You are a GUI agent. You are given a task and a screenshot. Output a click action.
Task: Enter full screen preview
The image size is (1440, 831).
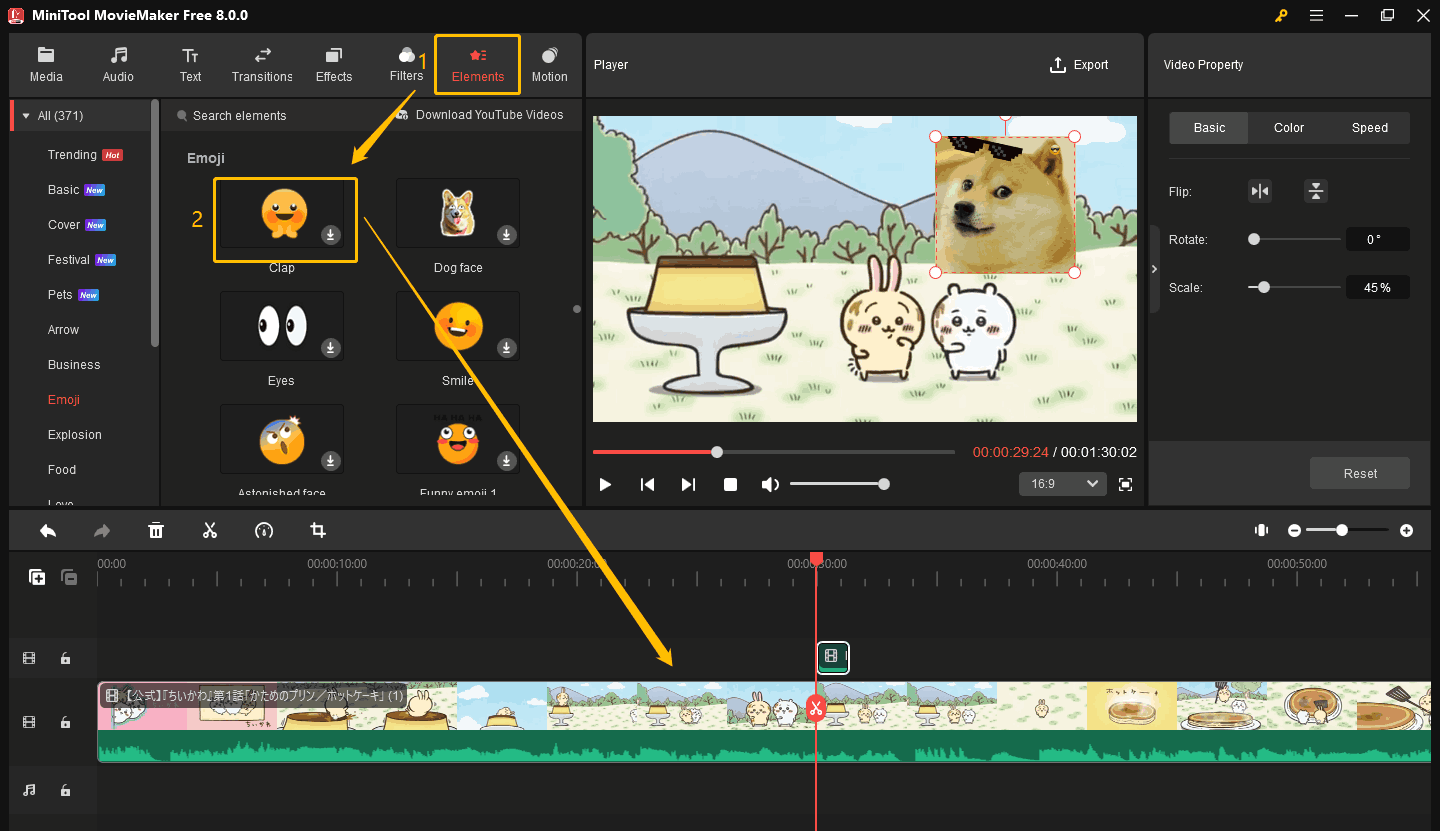click(x=1125, y=484)
